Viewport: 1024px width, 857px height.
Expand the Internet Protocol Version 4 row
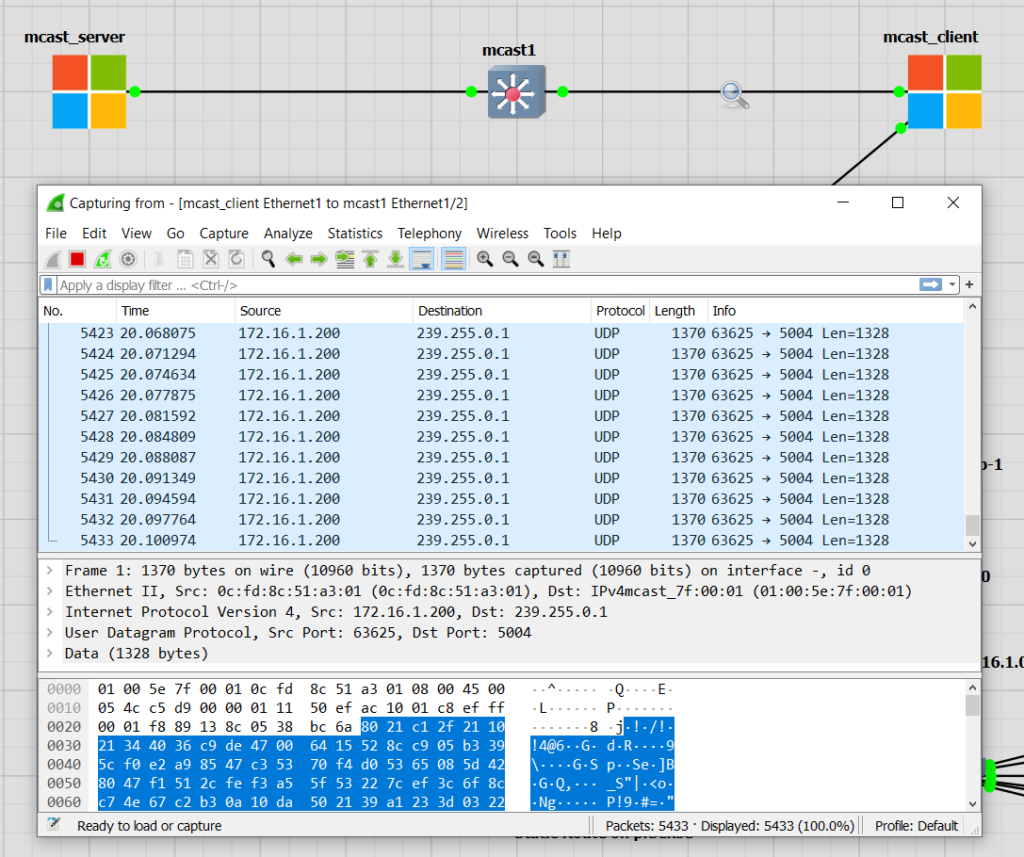[x=46, y=612]
